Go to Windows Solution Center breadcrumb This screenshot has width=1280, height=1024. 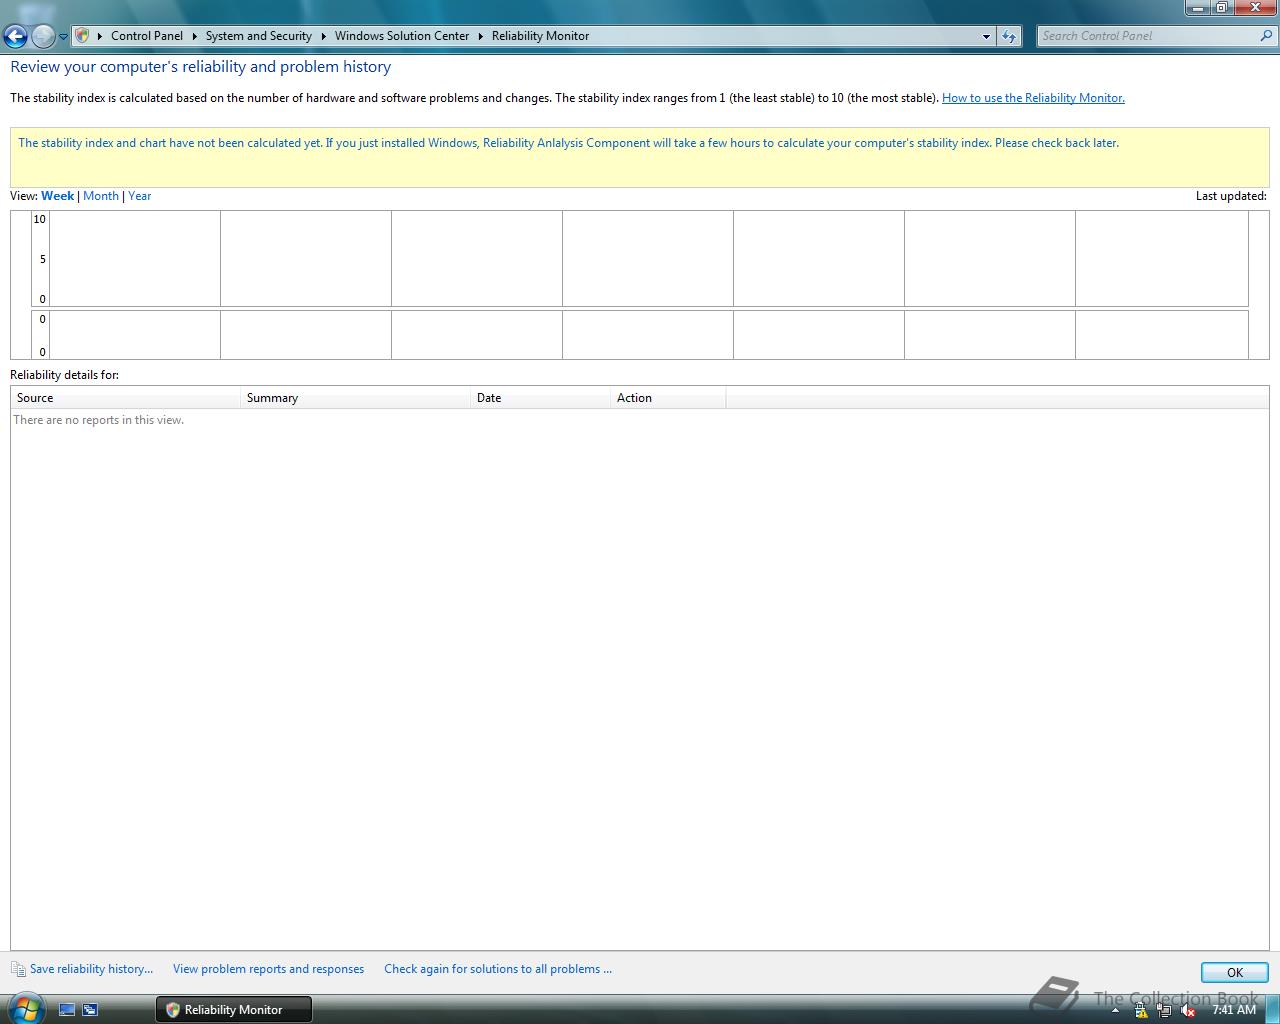(x=402, y=36)
